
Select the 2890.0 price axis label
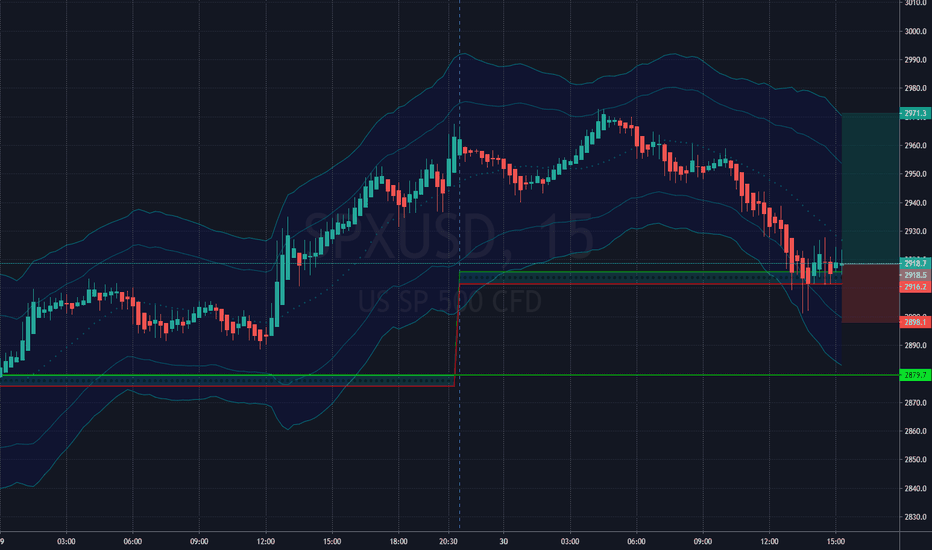915,345
